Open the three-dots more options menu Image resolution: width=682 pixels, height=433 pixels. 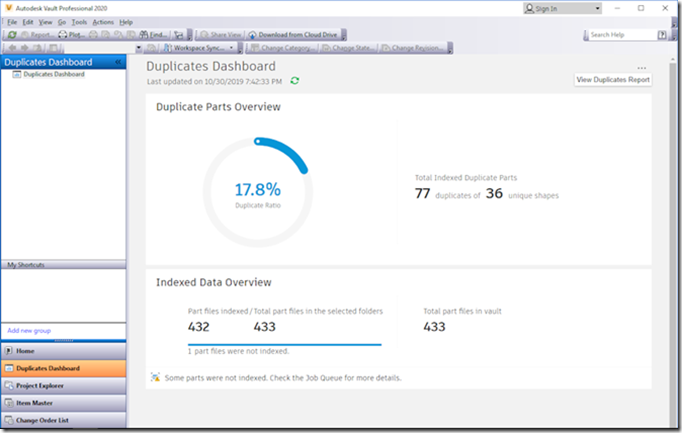coord(642,68)
